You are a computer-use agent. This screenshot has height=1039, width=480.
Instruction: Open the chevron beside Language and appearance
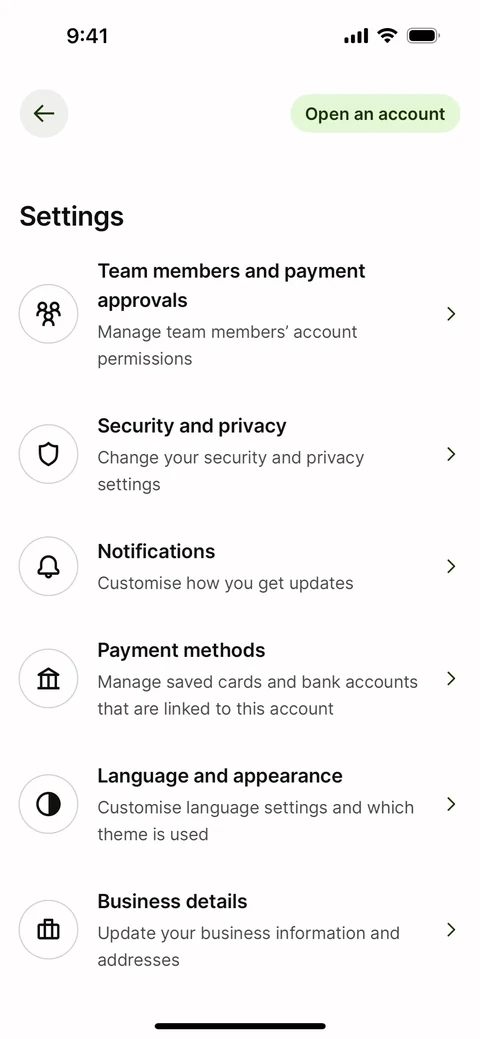point(451,804)
